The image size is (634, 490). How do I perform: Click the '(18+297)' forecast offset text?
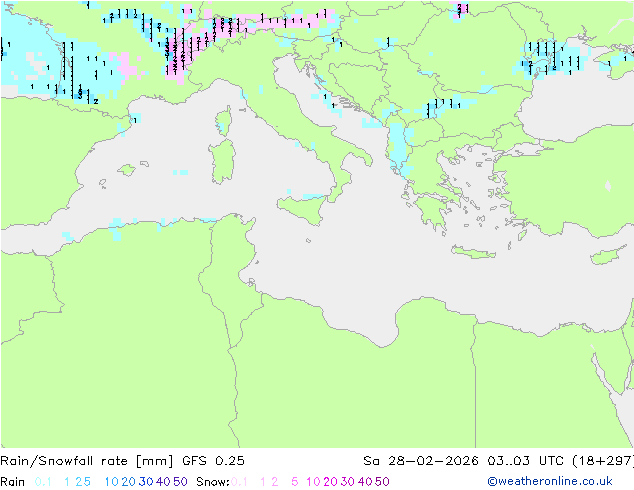coord(603,461)
